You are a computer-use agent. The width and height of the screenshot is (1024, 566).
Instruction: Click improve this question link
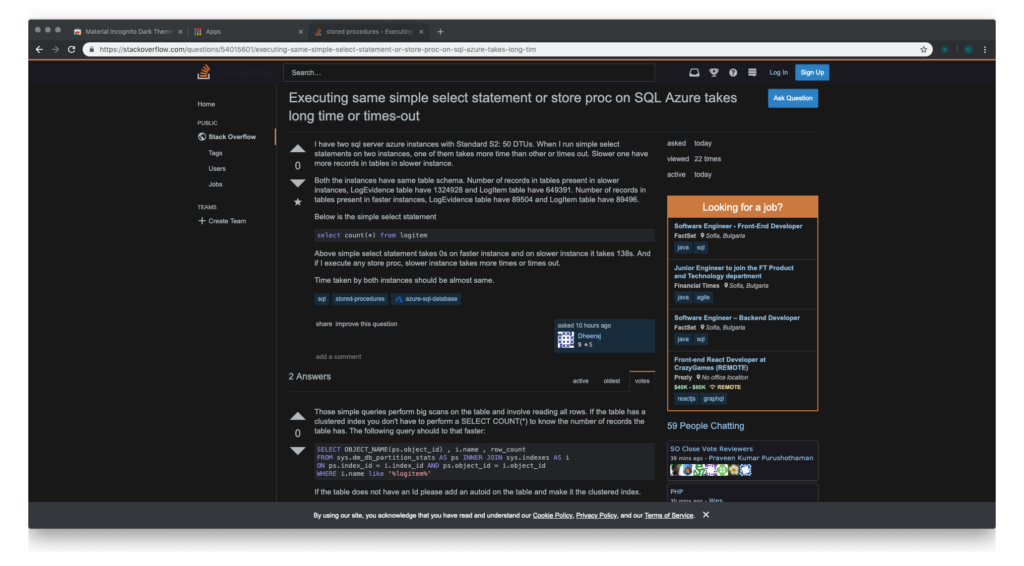click(366, 324)
